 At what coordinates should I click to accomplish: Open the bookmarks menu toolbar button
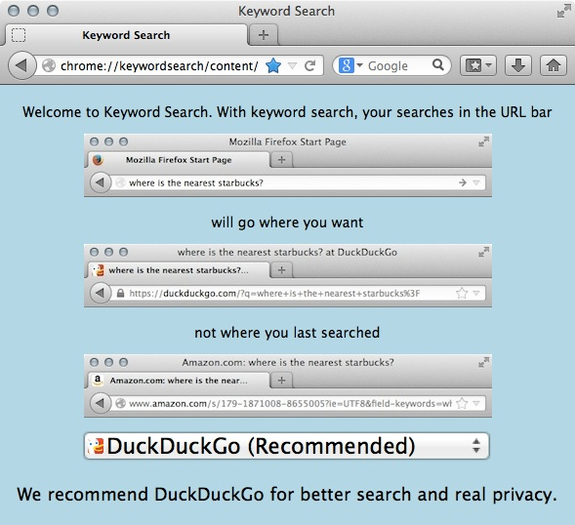pyautogui.click(x=478, y=66)
